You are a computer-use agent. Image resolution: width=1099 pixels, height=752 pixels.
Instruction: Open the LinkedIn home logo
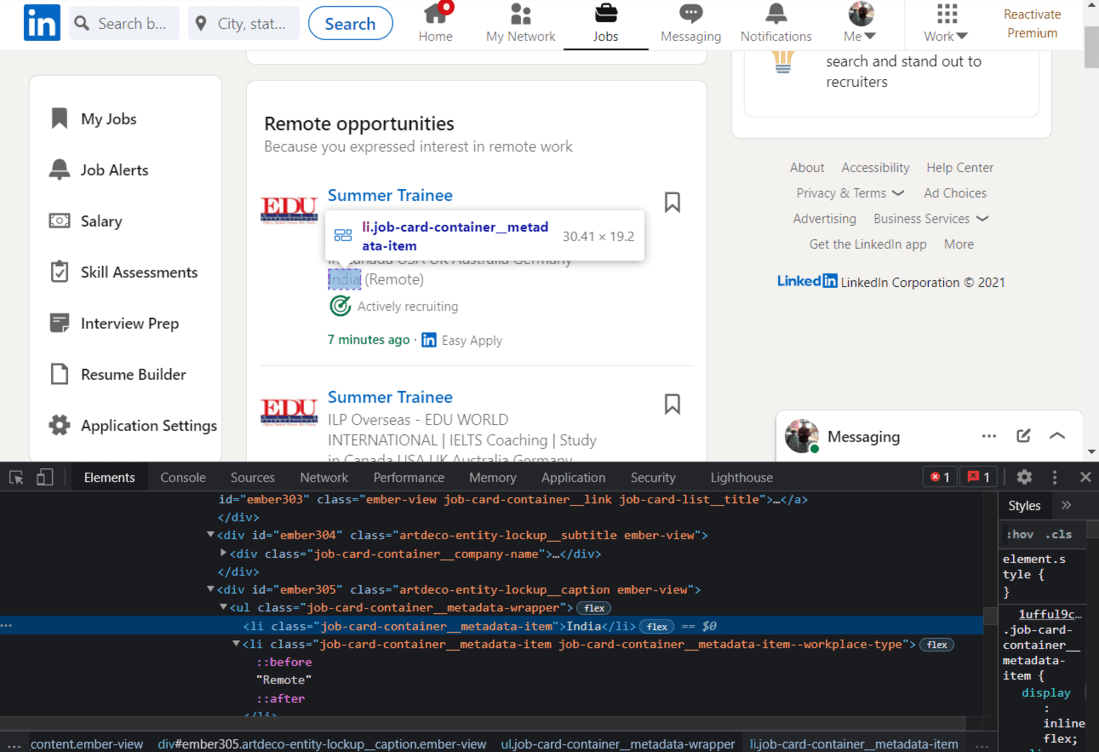tap(42, 23)
